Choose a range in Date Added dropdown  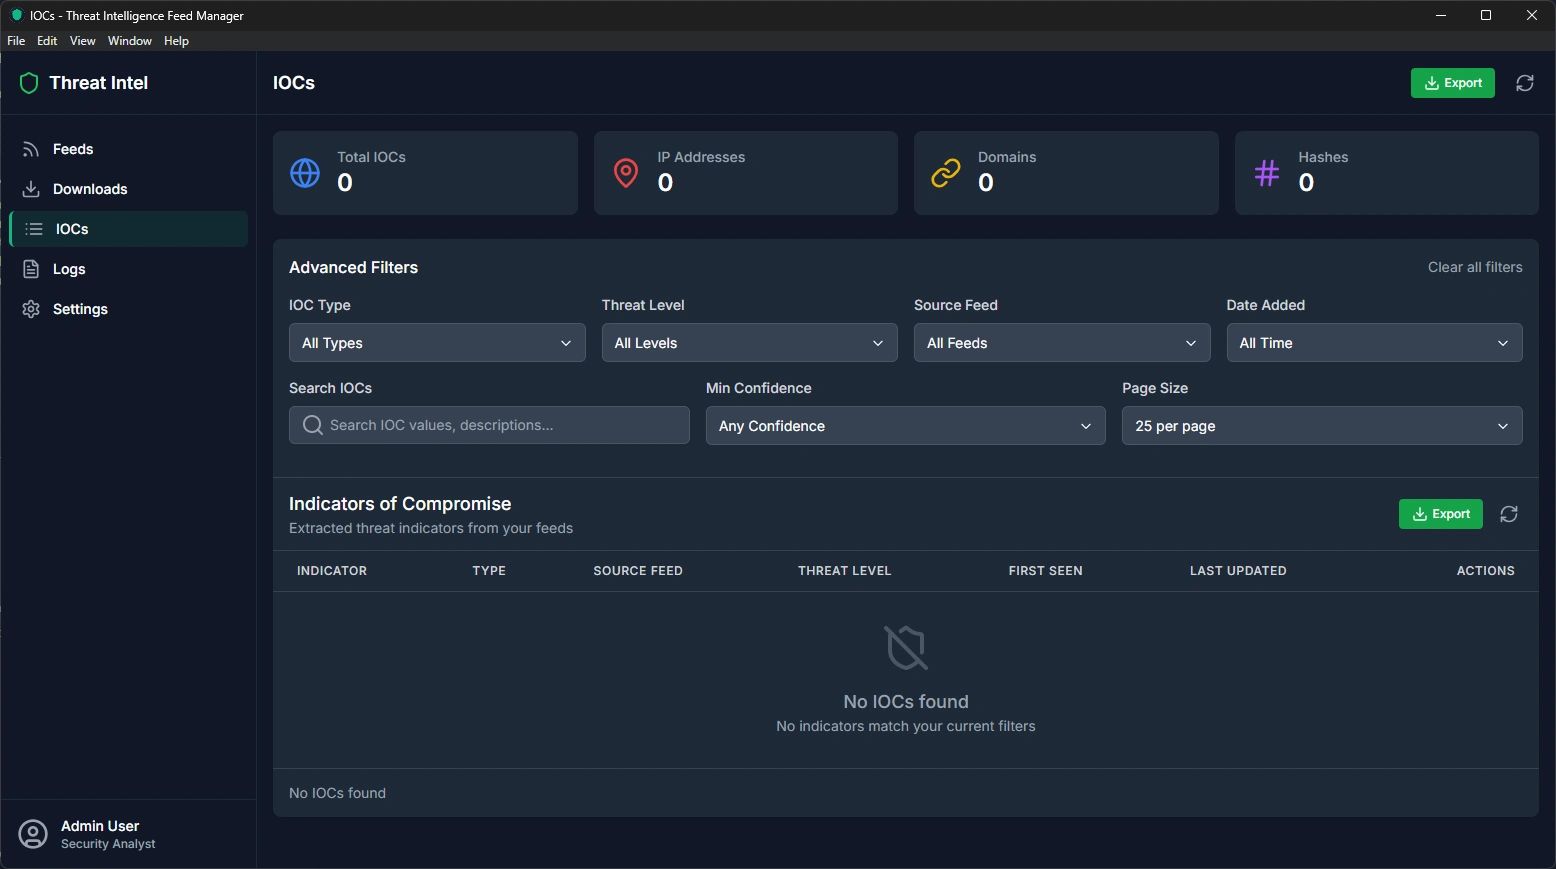pyautogui.click(x=1374, y=343)
